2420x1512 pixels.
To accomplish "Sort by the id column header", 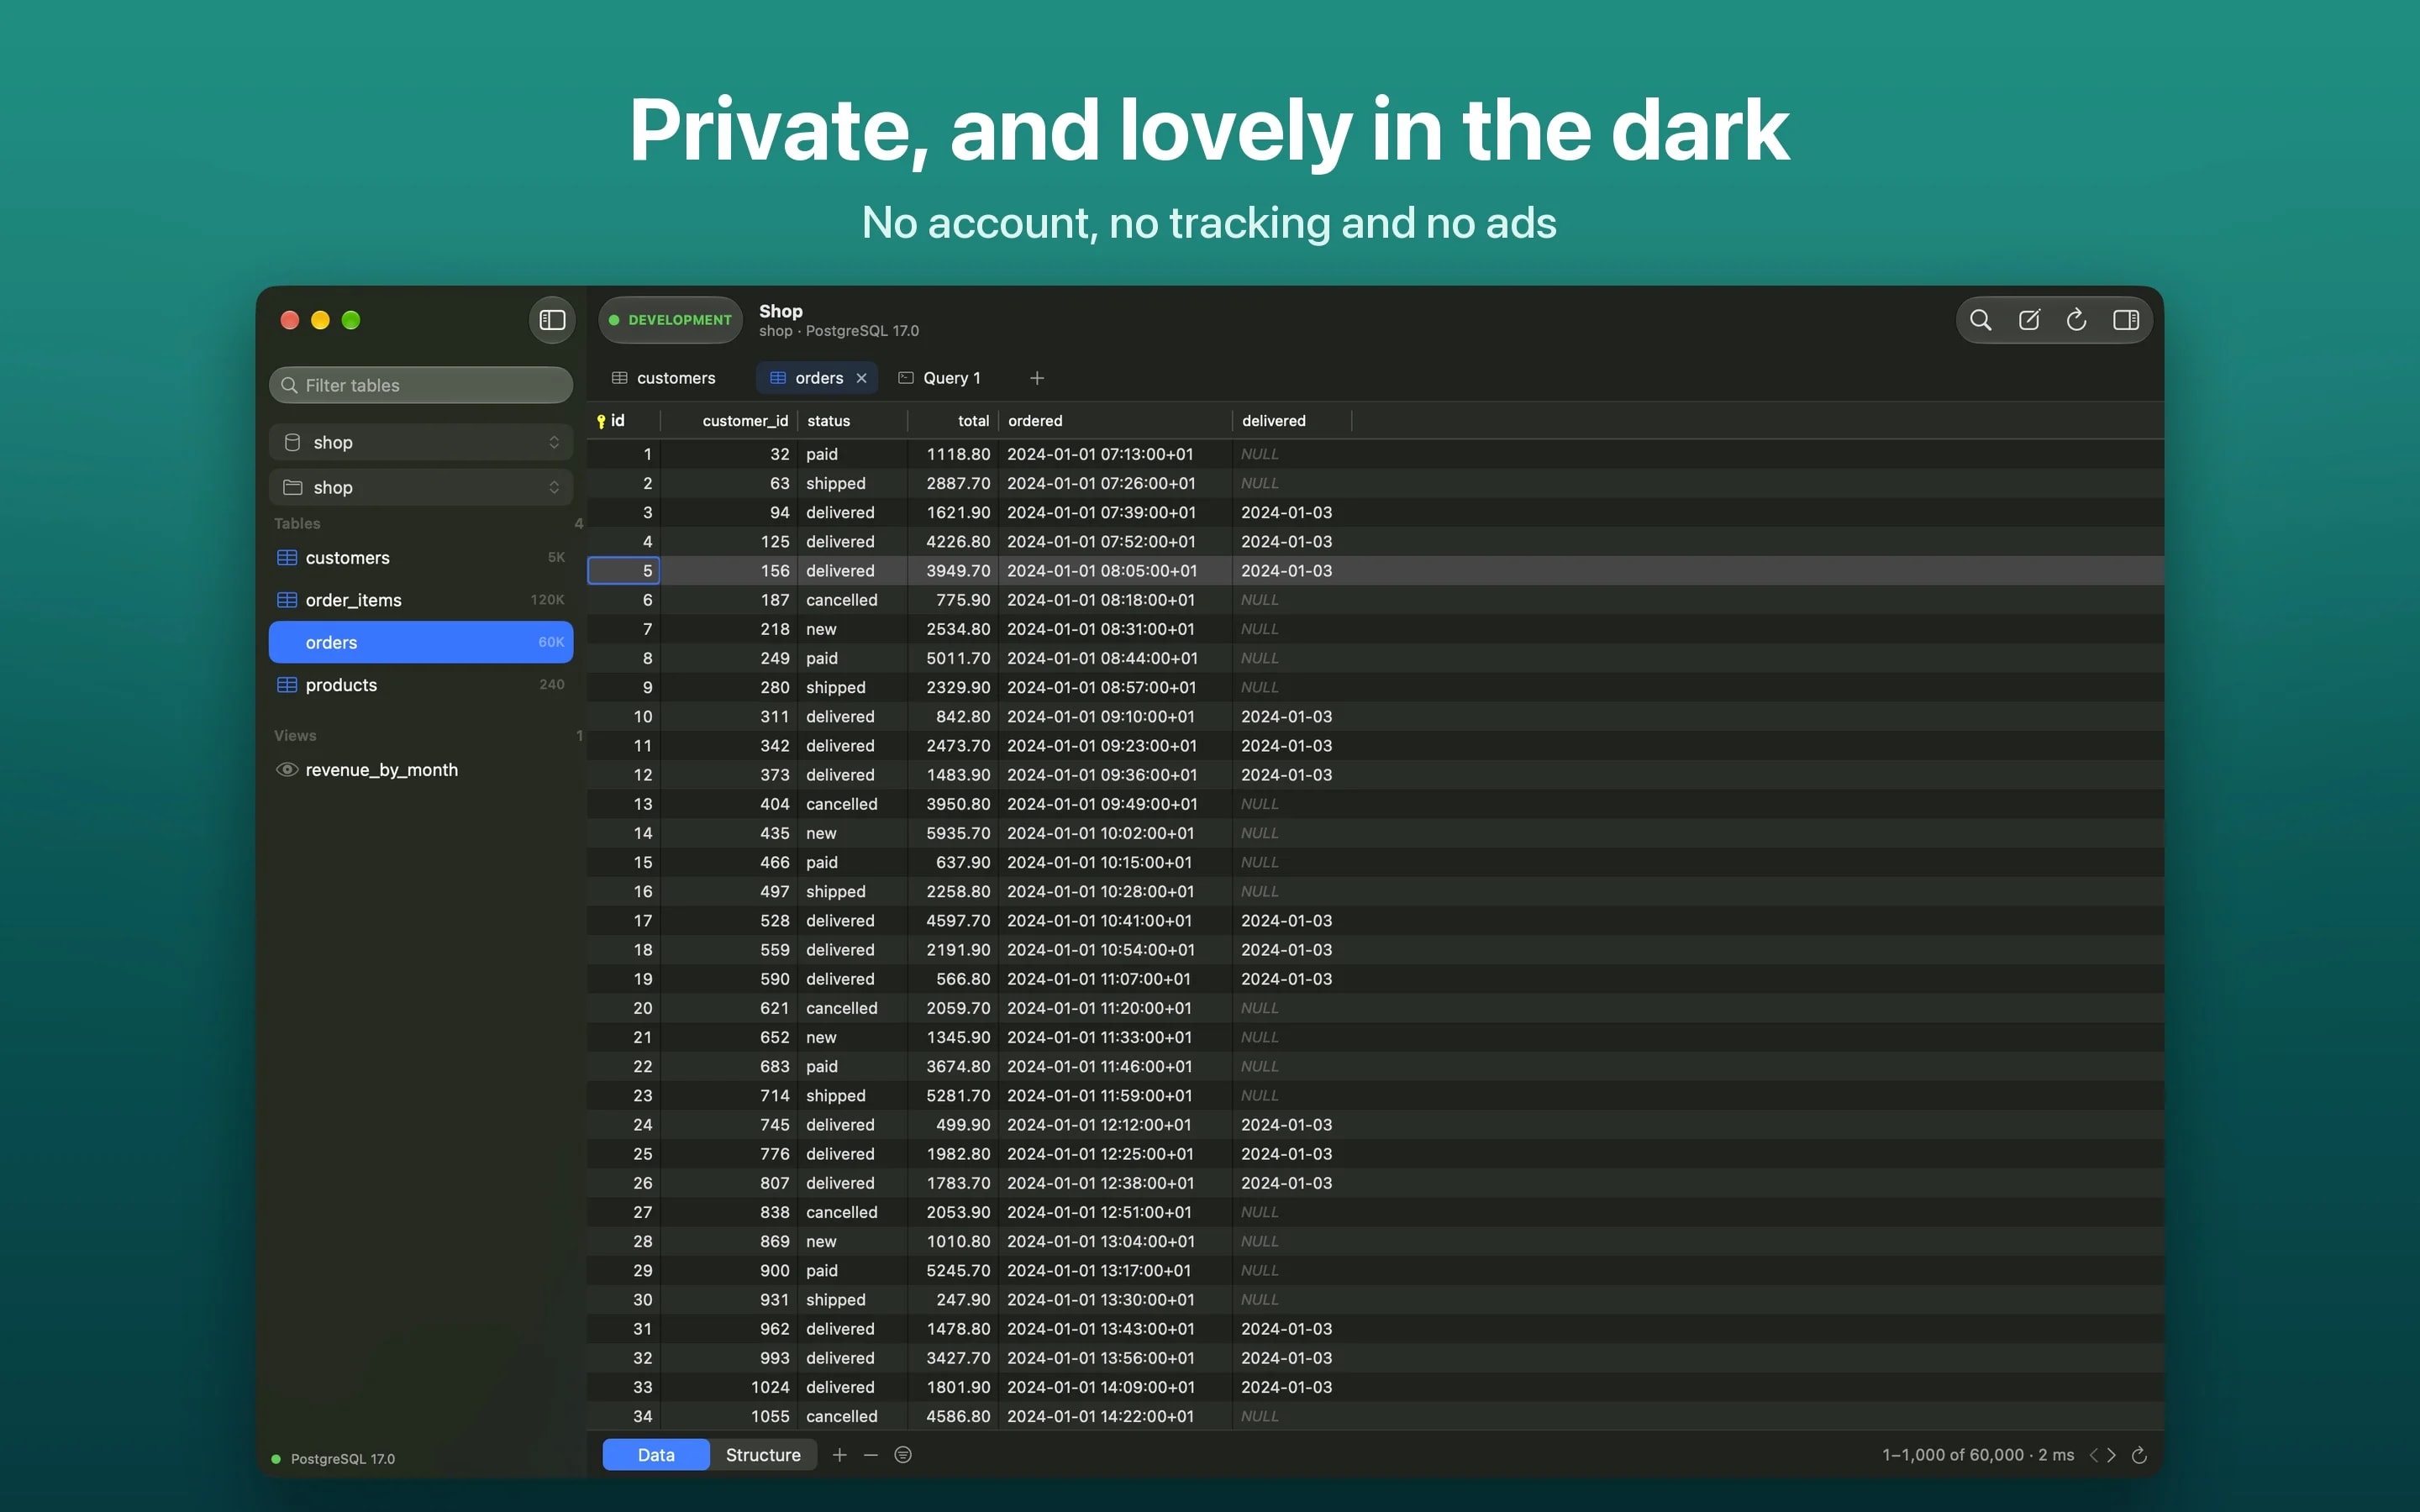I will (x=623, y=421).
